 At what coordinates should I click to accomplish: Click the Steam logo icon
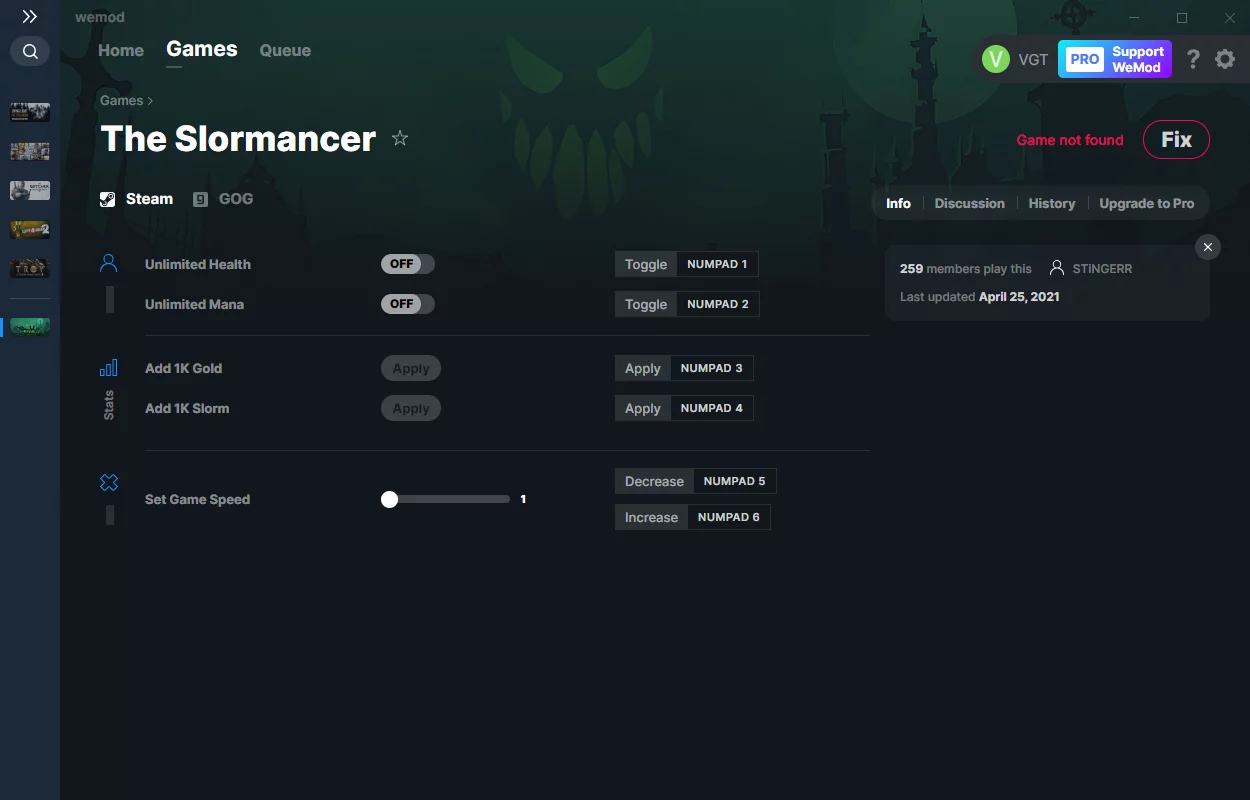click(x=108, y=199)
